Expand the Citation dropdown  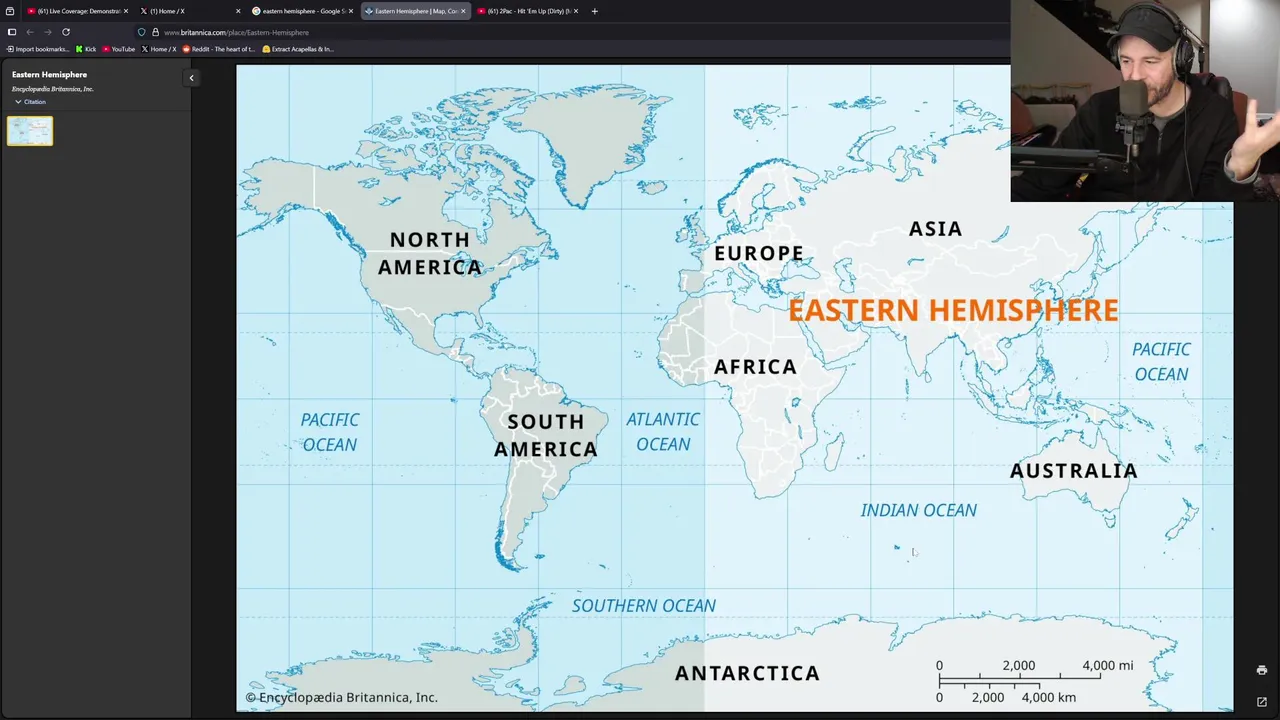click(x=30, y=102)
